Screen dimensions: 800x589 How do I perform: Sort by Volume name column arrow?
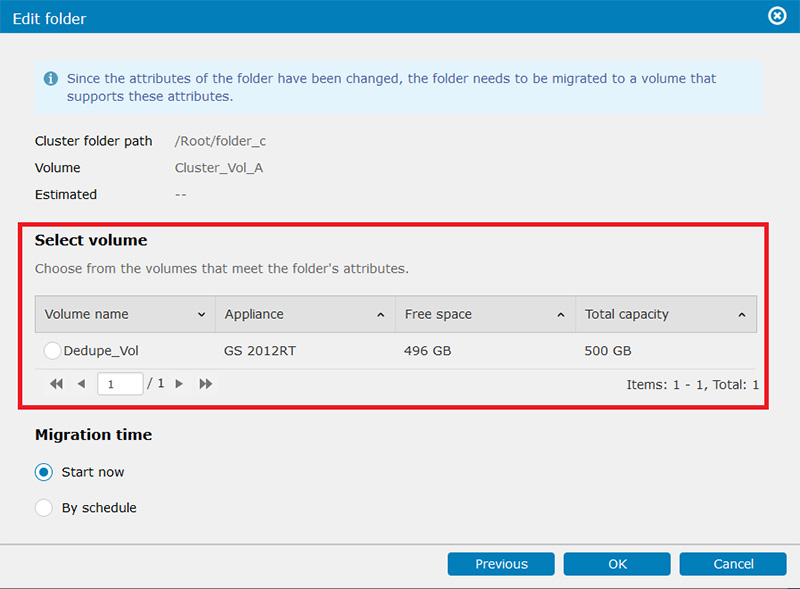[202, 314]
